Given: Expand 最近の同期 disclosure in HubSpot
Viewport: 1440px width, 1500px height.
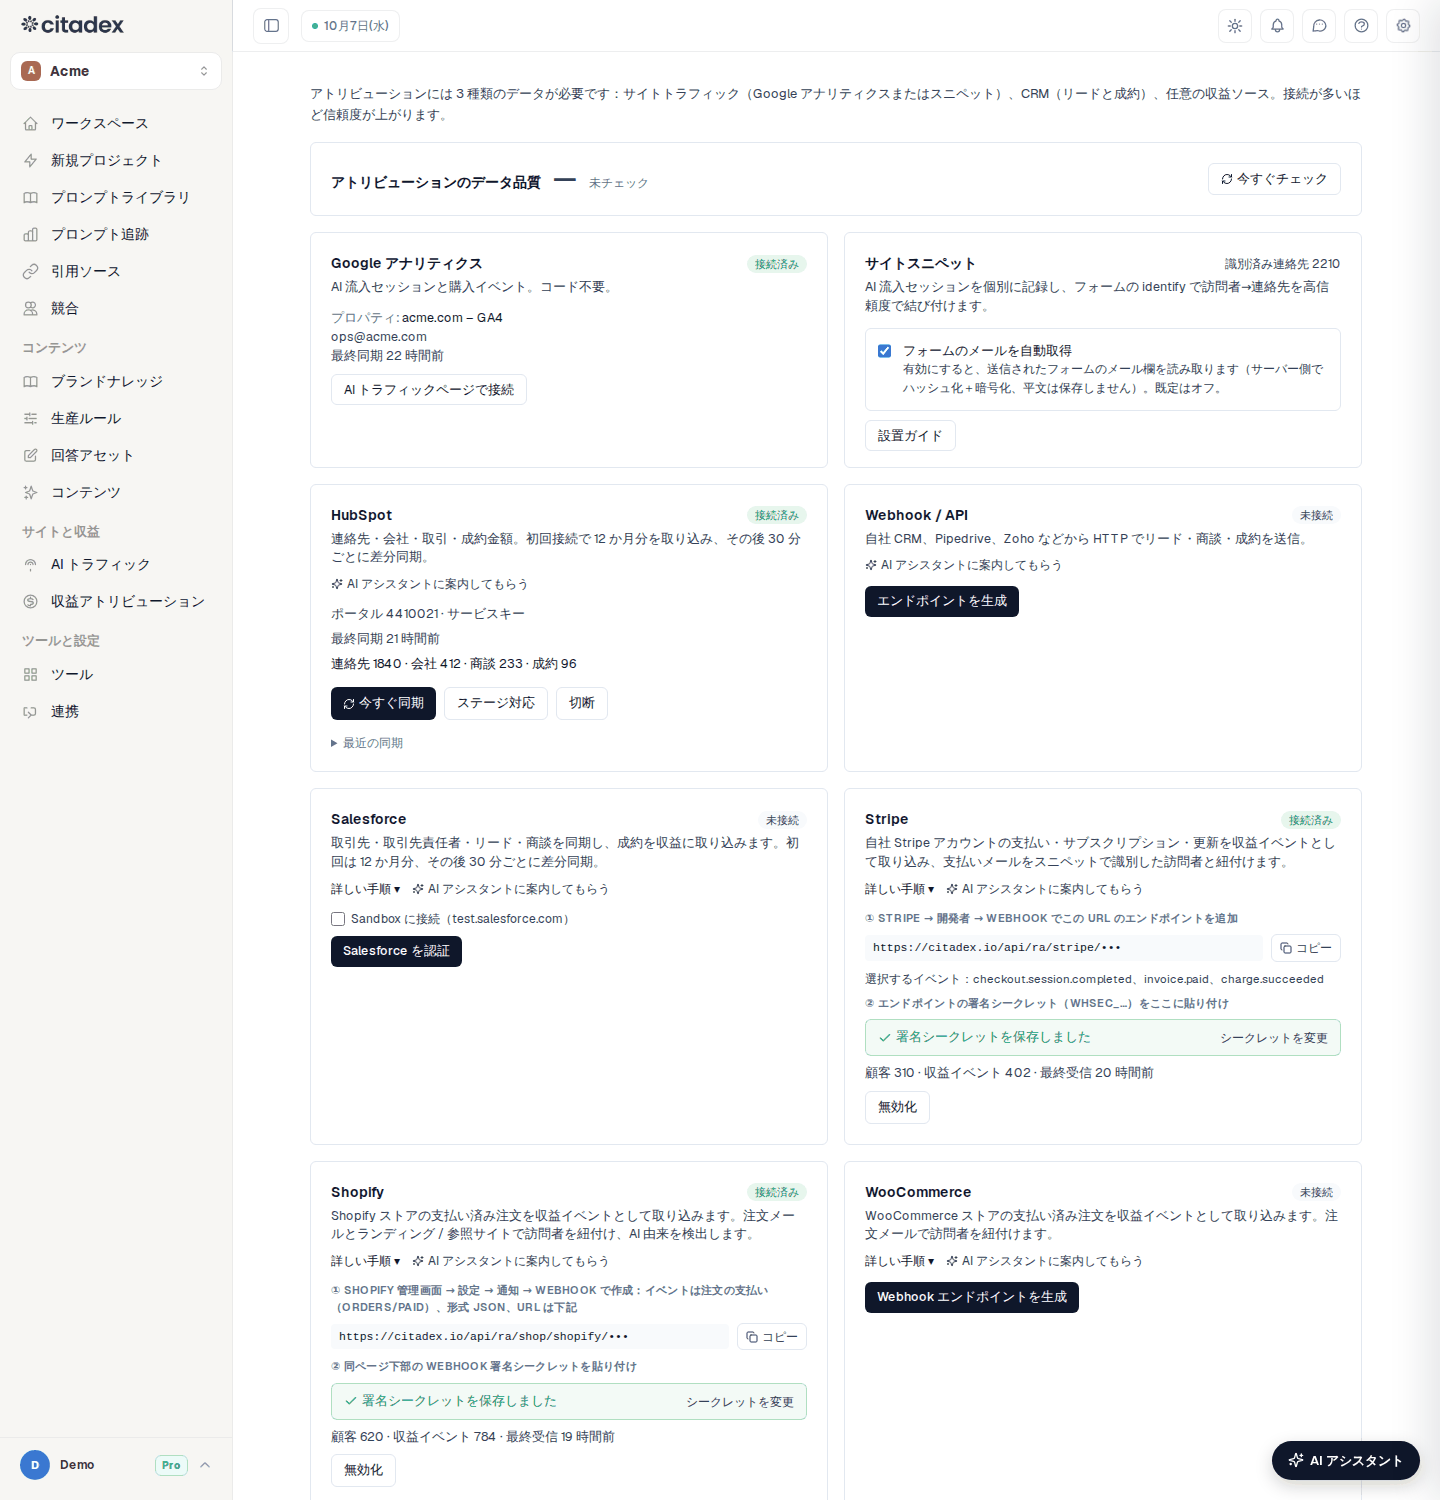Looking at the screenshot, I should pyautogui.click(x=367, y=743).
